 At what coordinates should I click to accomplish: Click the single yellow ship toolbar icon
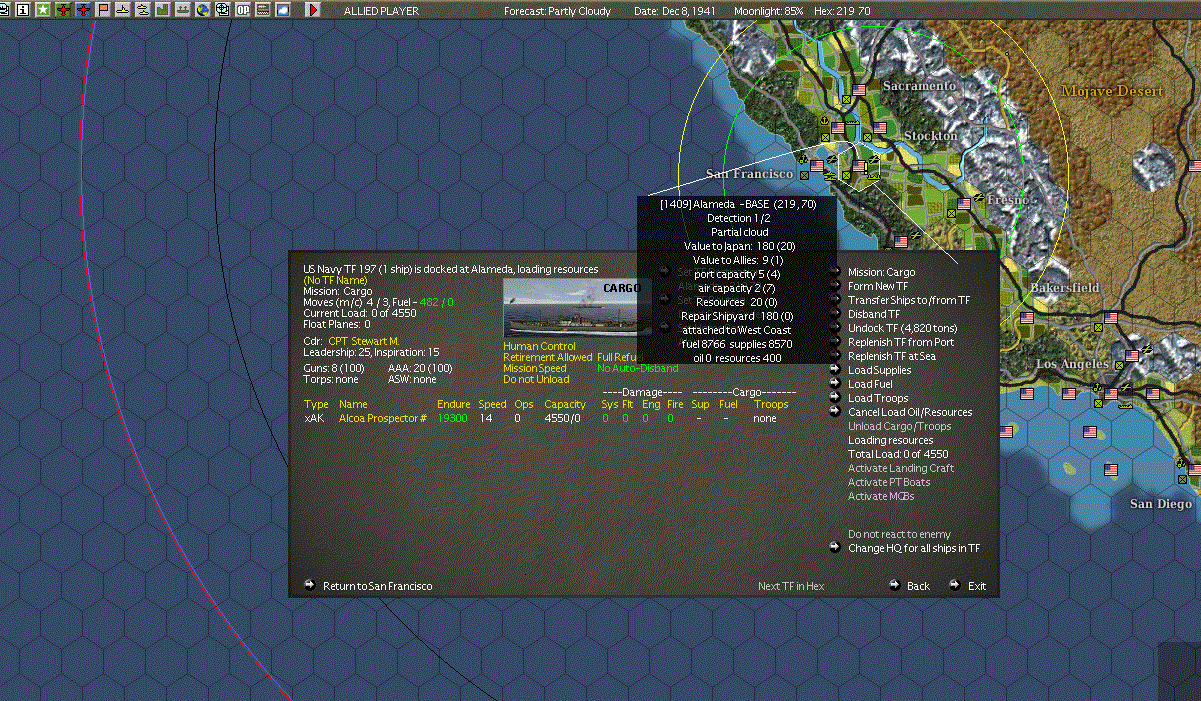(x=122, y=10)
